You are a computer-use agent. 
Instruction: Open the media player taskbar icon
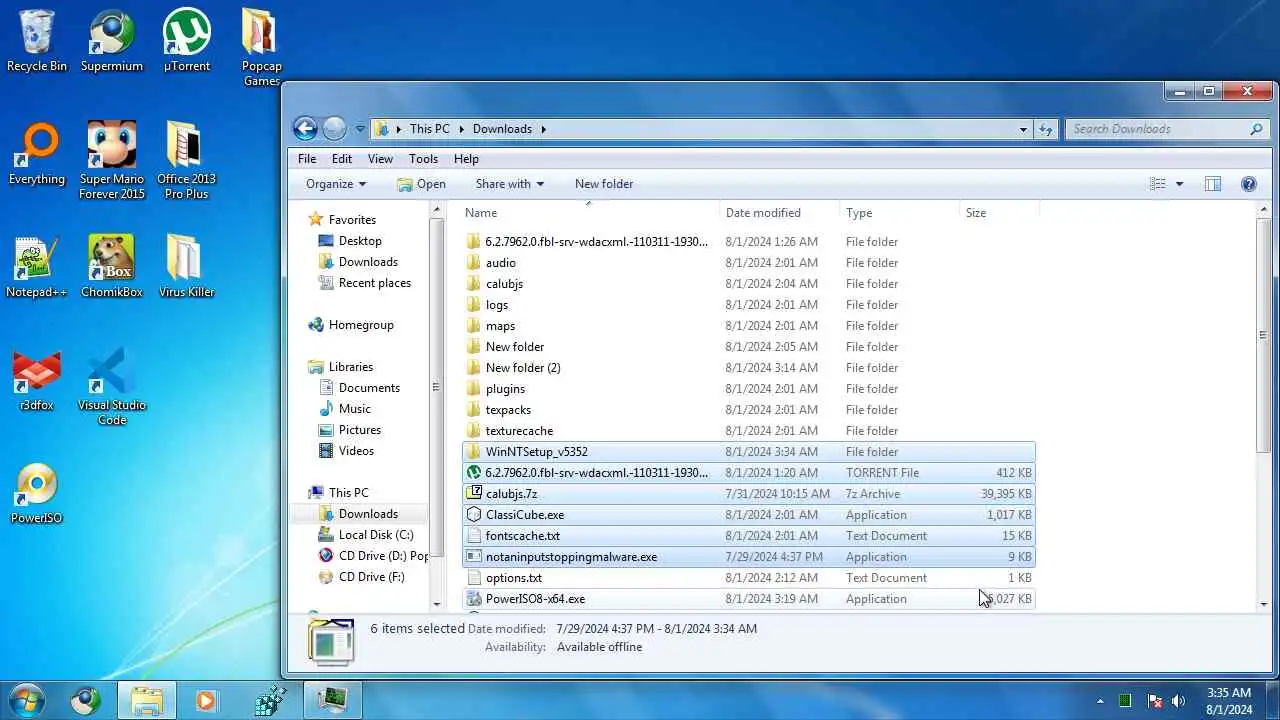click(x=207, y=701)
